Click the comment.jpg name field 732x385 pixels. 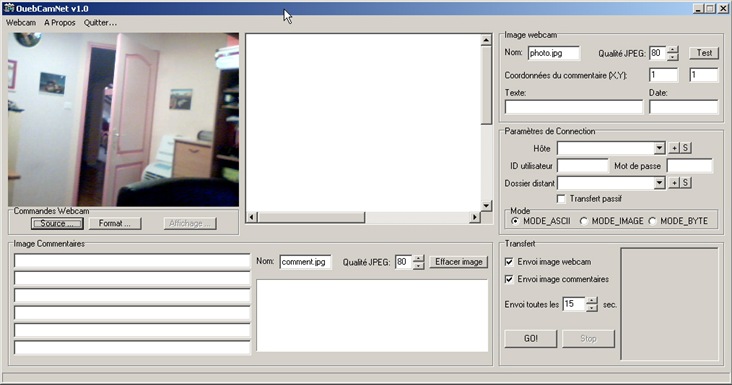[x=305, y=262]
